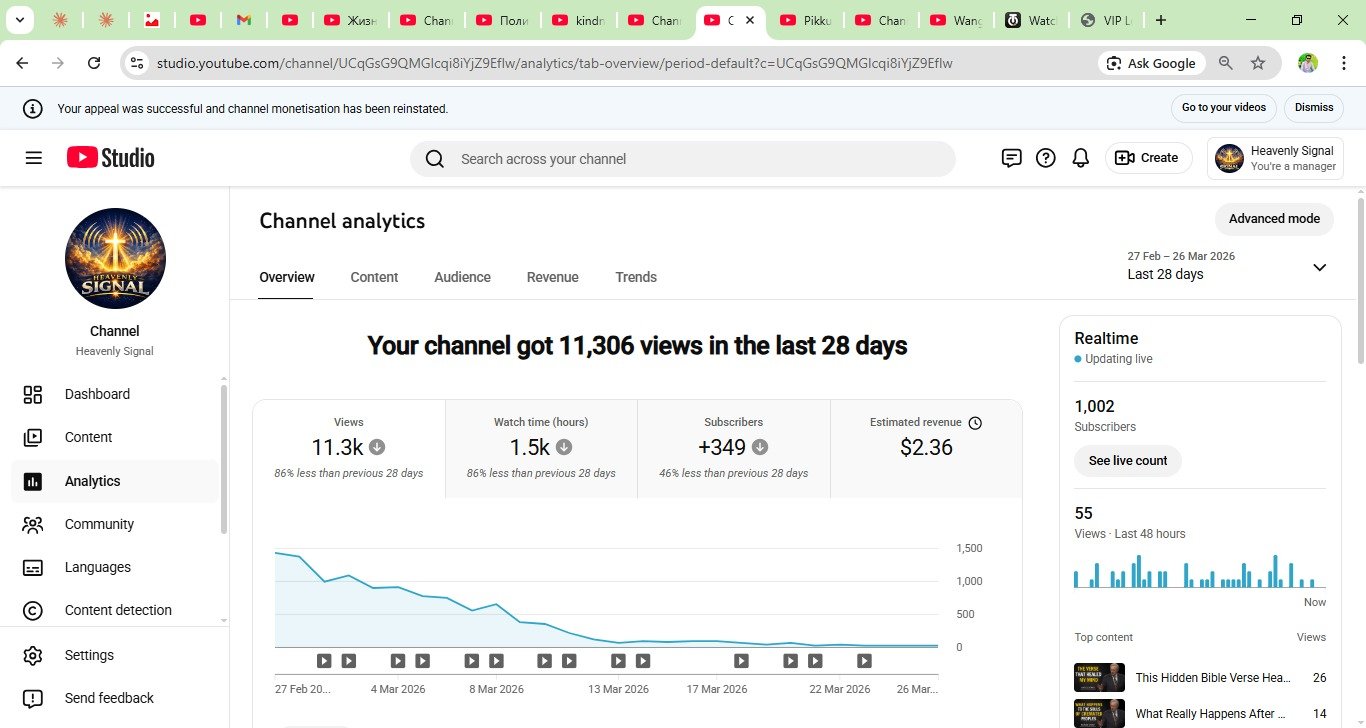Select the Watch time (hours) metric card
Image resolution: width=1366 pixels, height=728 pixels.
coord(541,448)
